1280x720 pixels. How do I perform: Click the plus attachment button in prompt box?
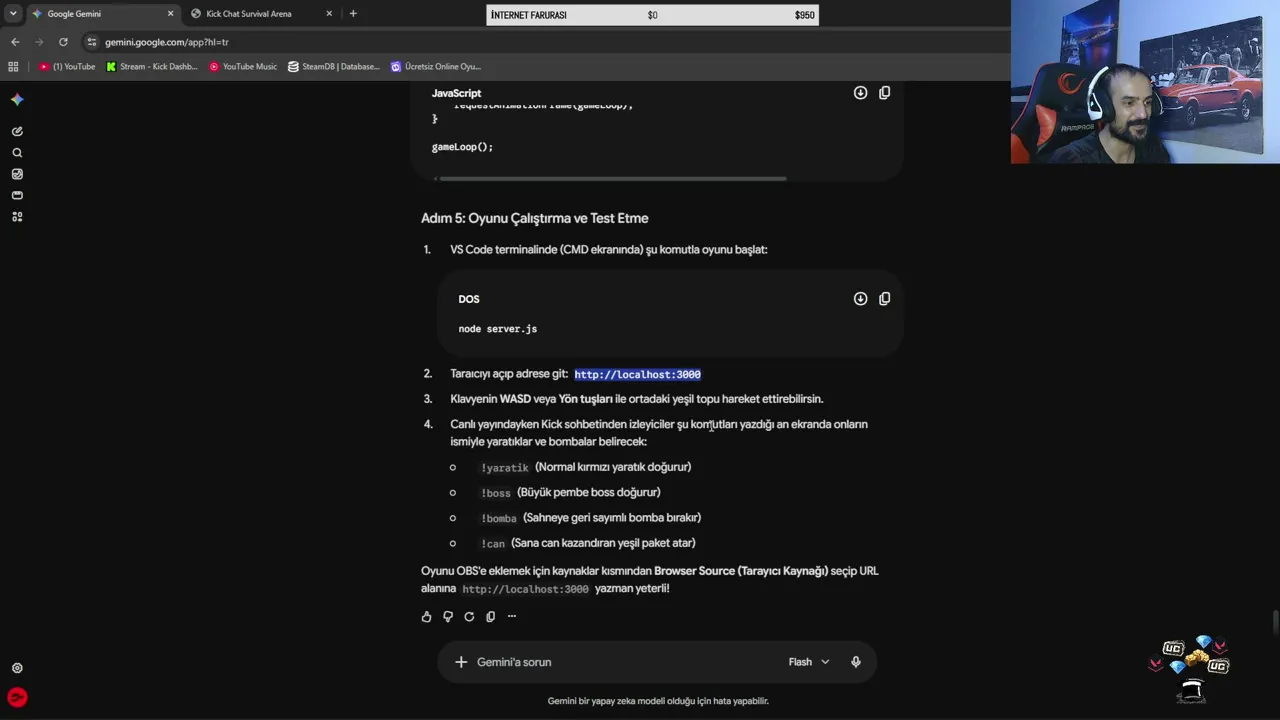pos(461,662)
